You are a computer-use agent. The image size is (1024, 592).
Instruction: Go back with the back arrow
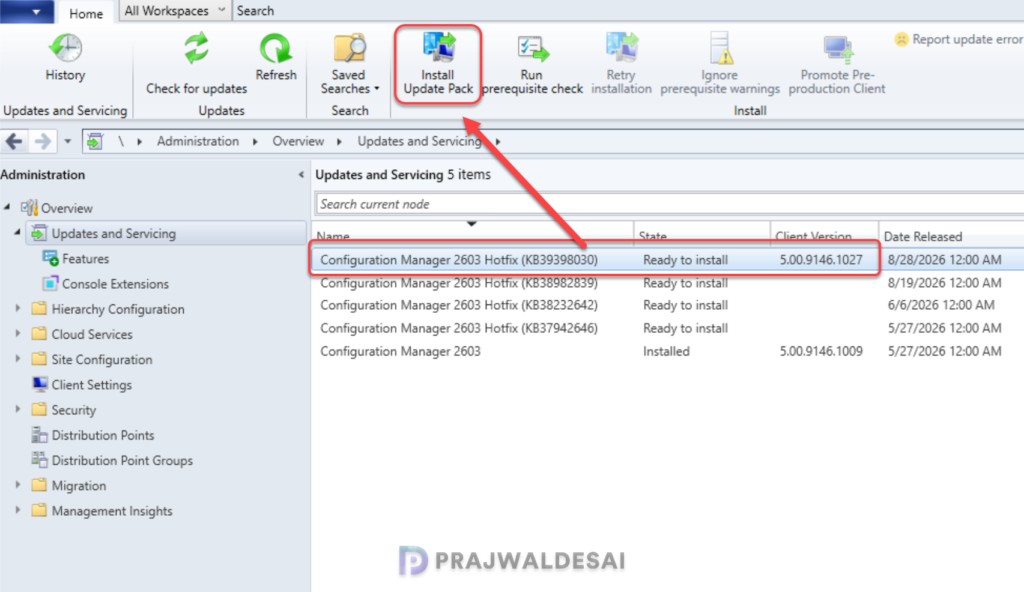(14, 140)
